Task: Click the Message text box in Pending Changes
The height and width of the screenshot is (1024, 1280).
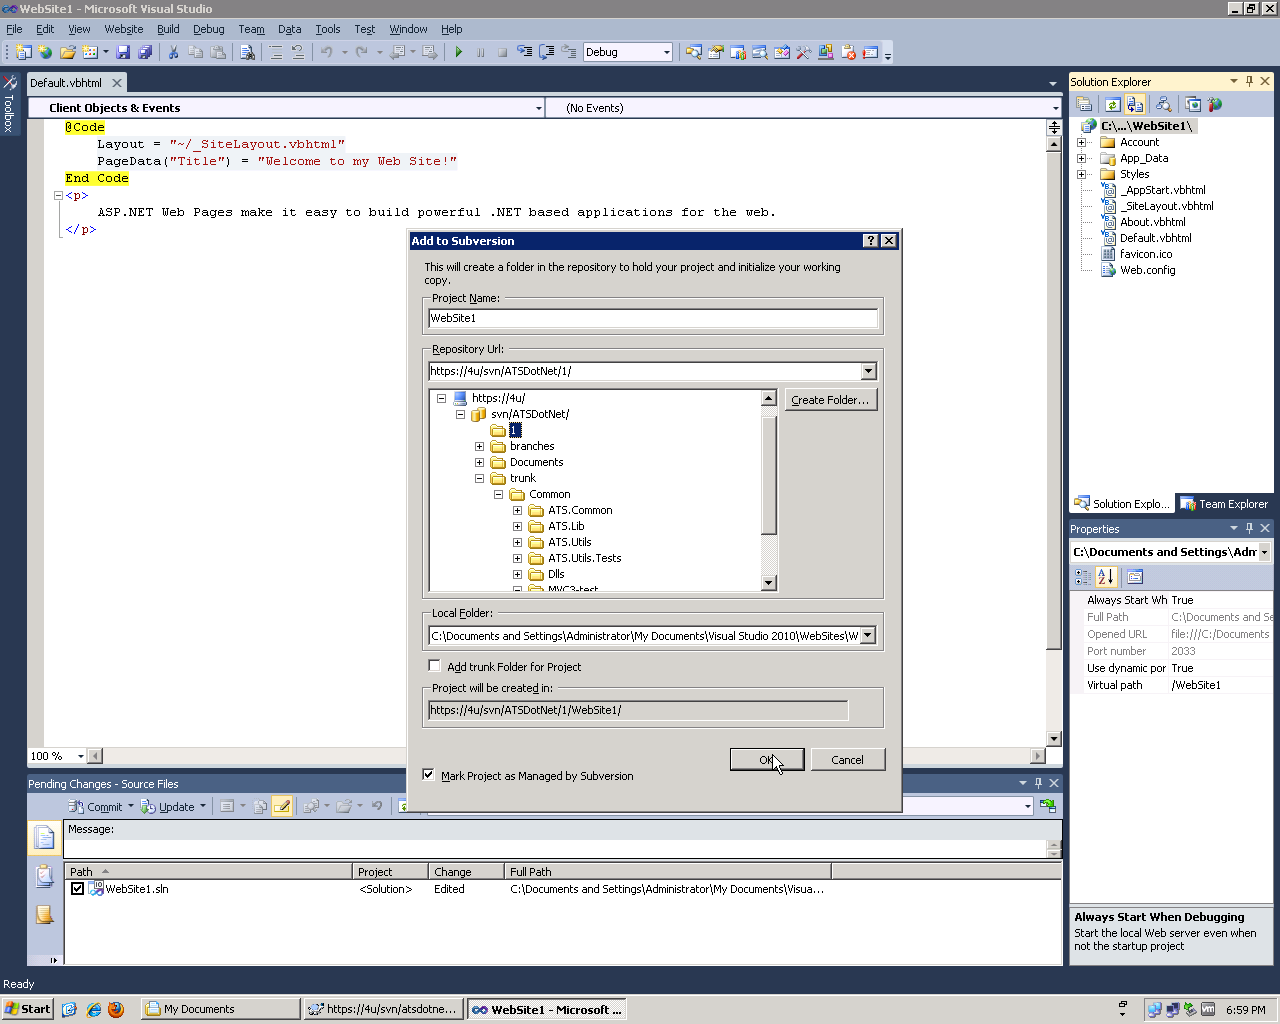Action: [556, 848]
